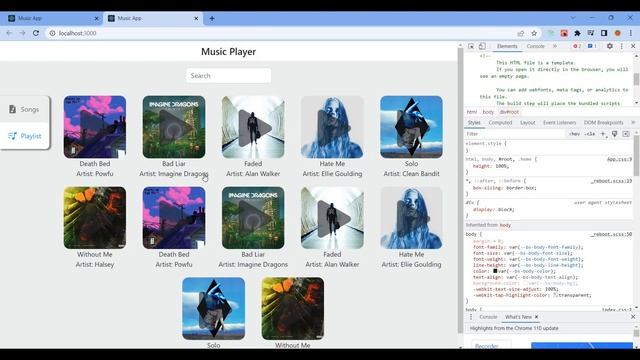Close the first Music App tab
The image size is (640, 360).
(97, 18)
